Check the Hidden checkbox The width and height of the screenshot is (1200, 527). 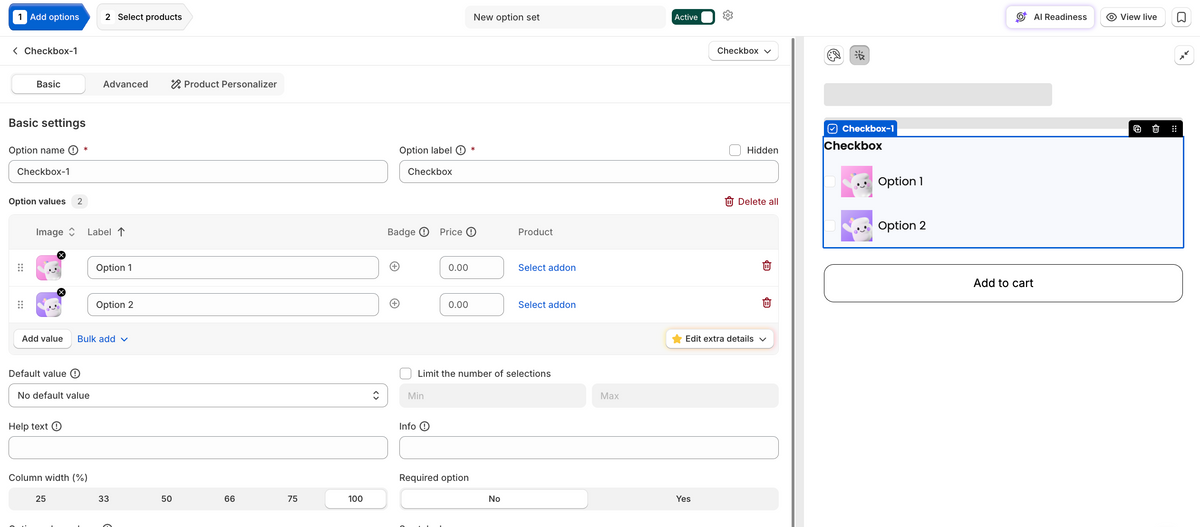[735, 150]
